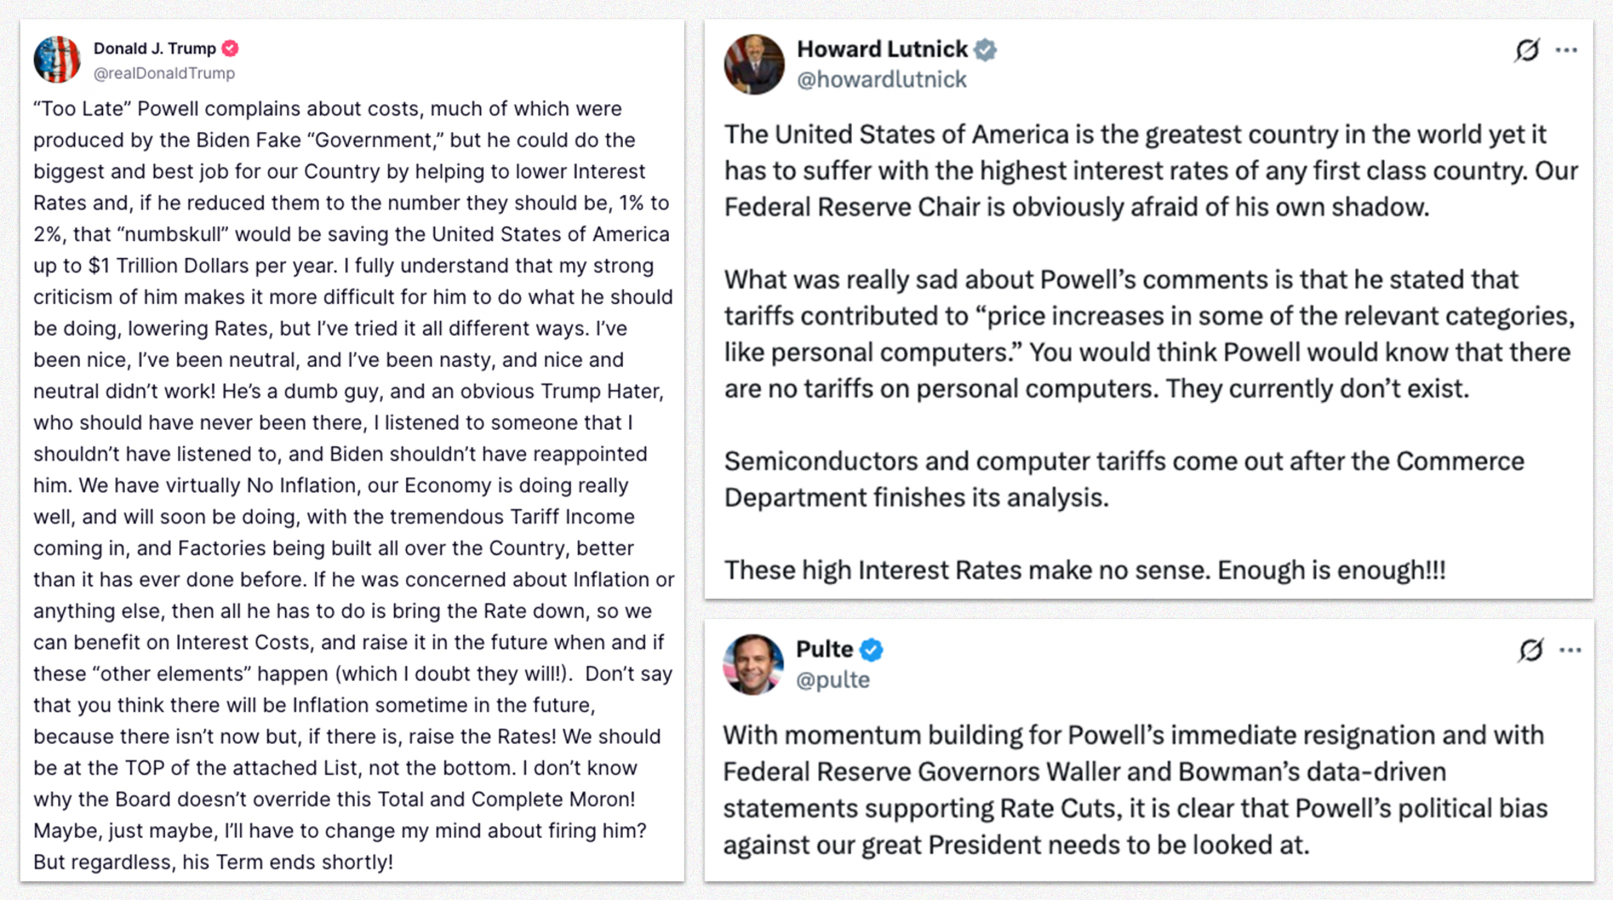Click Pulte's post about Powell's resignation

pyautogui.click(x=1135, y=790)
